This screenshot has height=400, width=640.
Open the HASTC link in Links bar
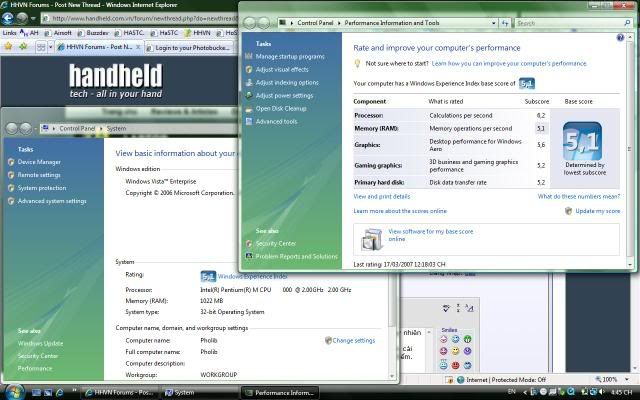[x=129, y=33]
